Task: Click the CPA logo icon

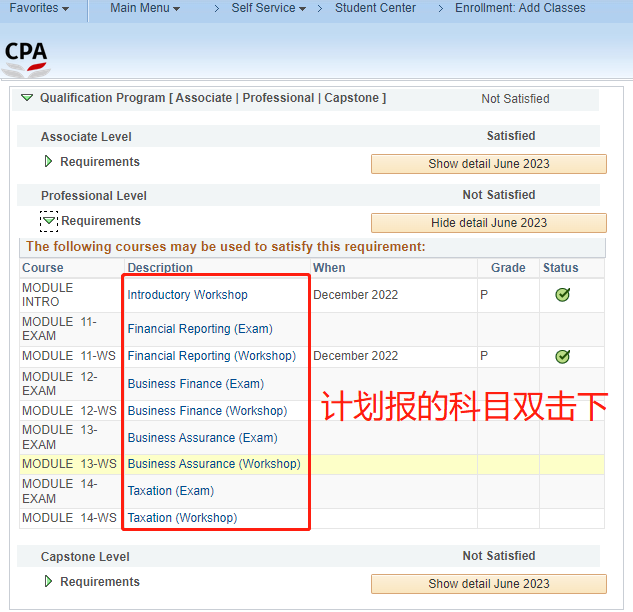Action: tap(26, 57)
